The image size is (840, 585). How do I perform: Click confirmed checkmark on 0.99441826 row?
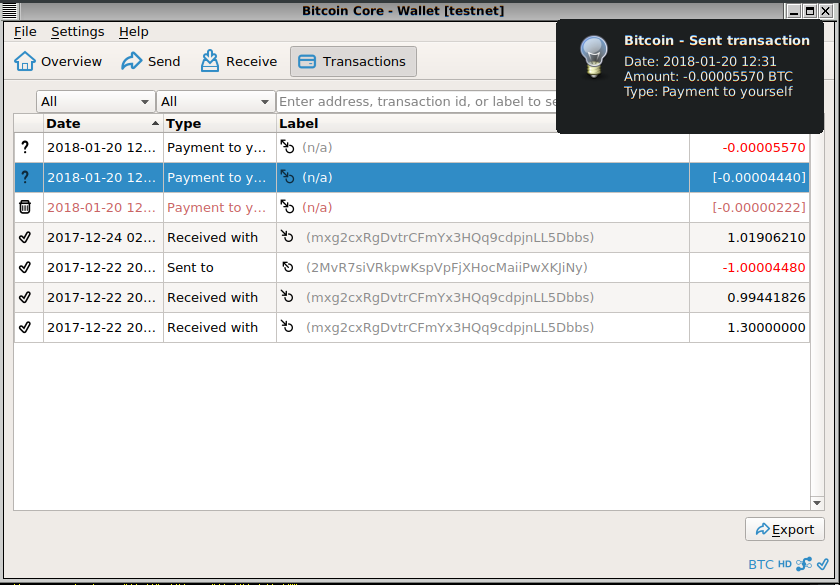pyautogui.click(x=25, y=297)
